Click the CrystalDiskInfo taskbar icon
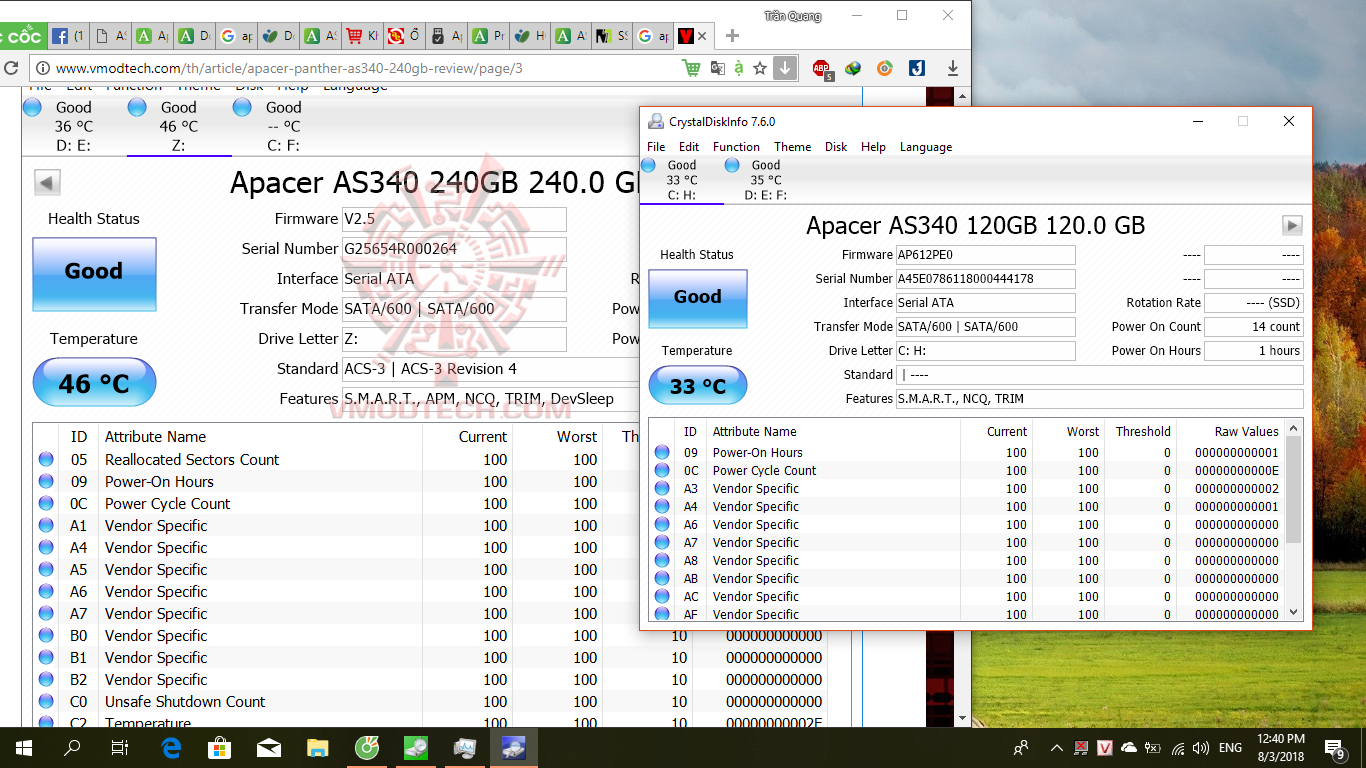Screen dimensions: 1366x768 514,747
